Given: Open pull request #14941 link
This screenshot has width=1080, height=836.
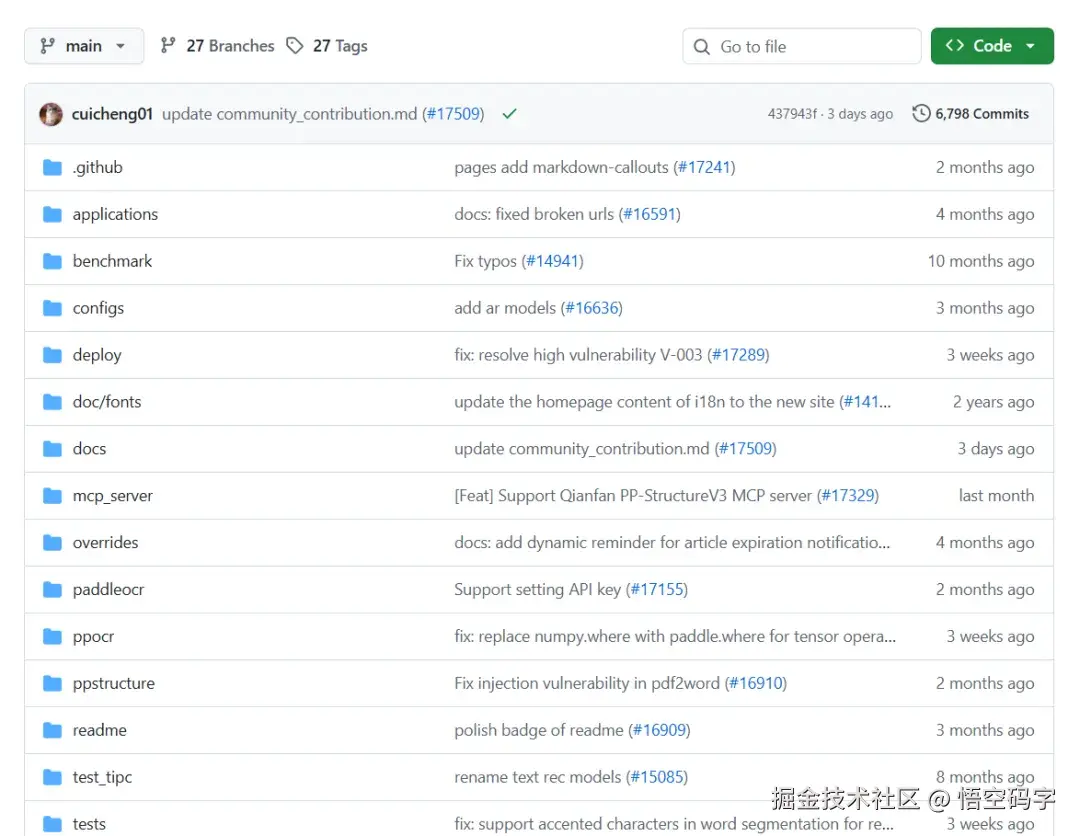Looking at the screenshot, I should pyautogui.click(x=552, y=261).
